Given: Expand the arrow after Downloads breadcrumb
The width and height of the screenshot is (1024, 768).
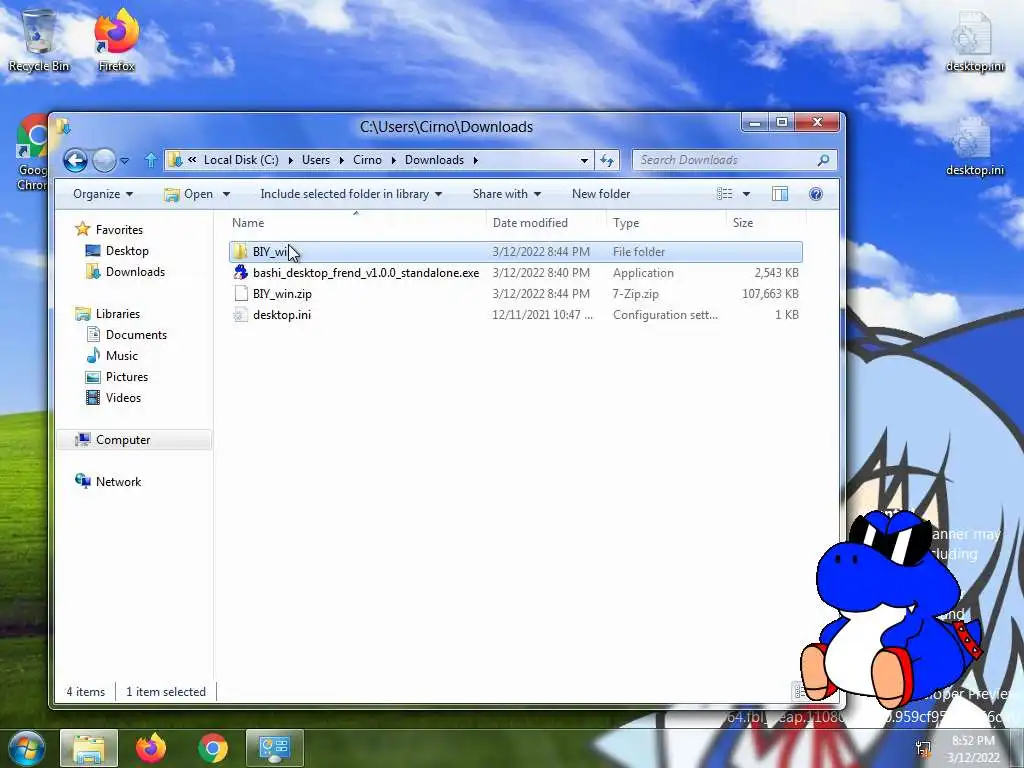Looking at the screenshot, I should [475, 160].
